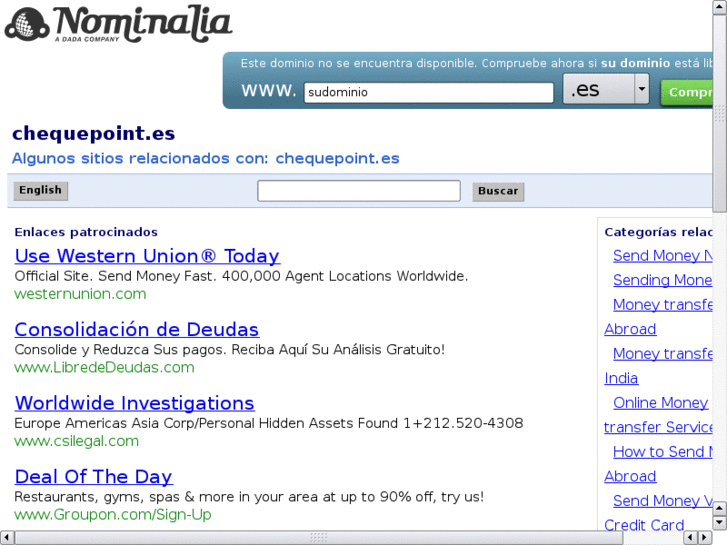Open the Deal Of The Day link
The height and width of the screenshot is (545, 727).
(x=94, y=477)
